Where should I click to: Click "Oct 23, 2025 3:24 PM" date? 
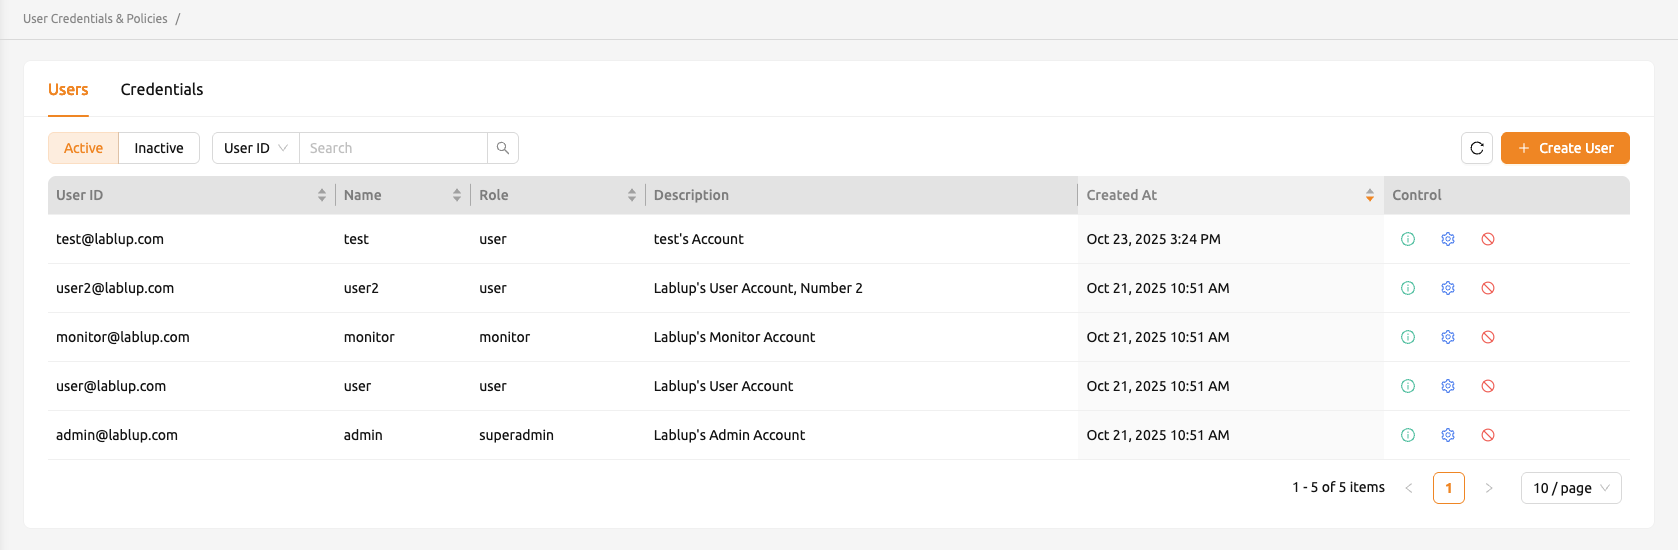click(1153, 239)
